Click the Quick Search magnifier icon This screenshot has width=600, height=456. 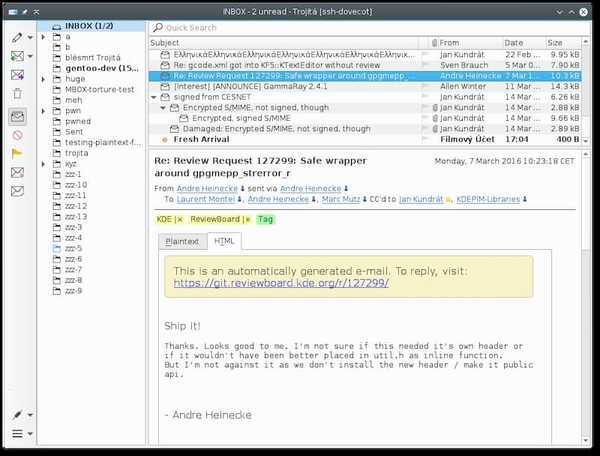click(x=158, y=28)
